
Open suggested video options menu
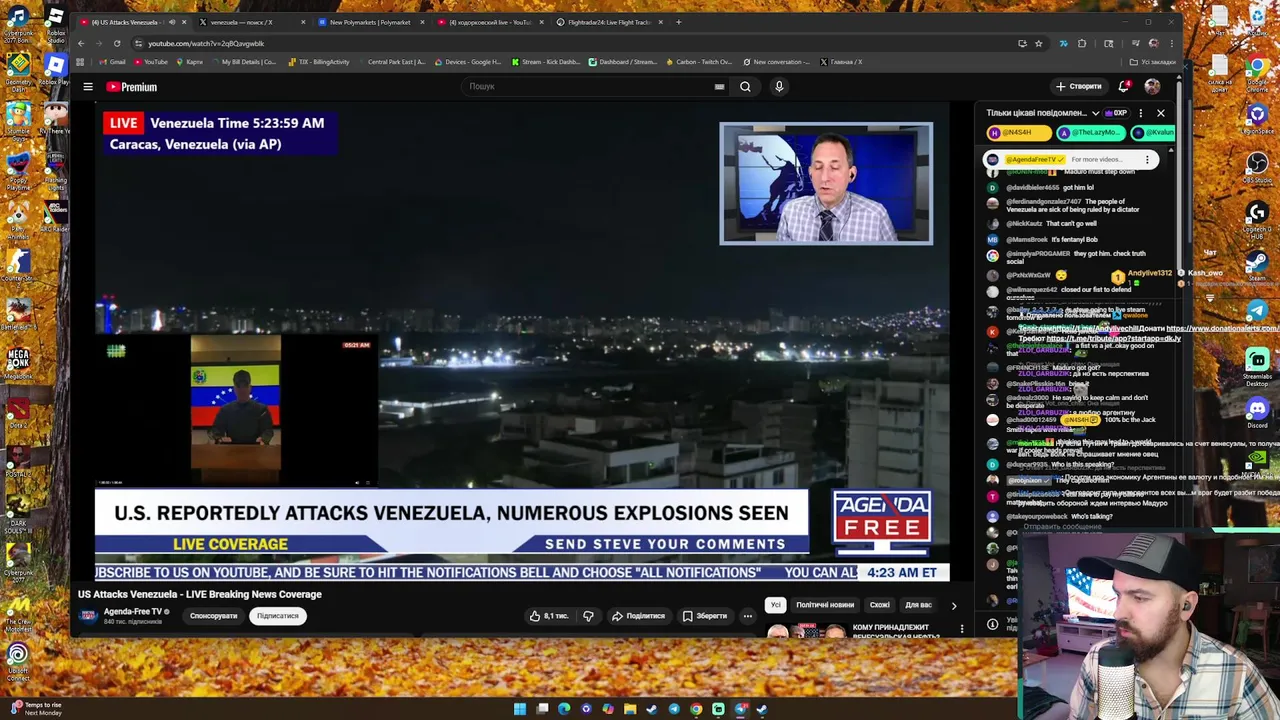pyautogui.click(x=962, y=629)
